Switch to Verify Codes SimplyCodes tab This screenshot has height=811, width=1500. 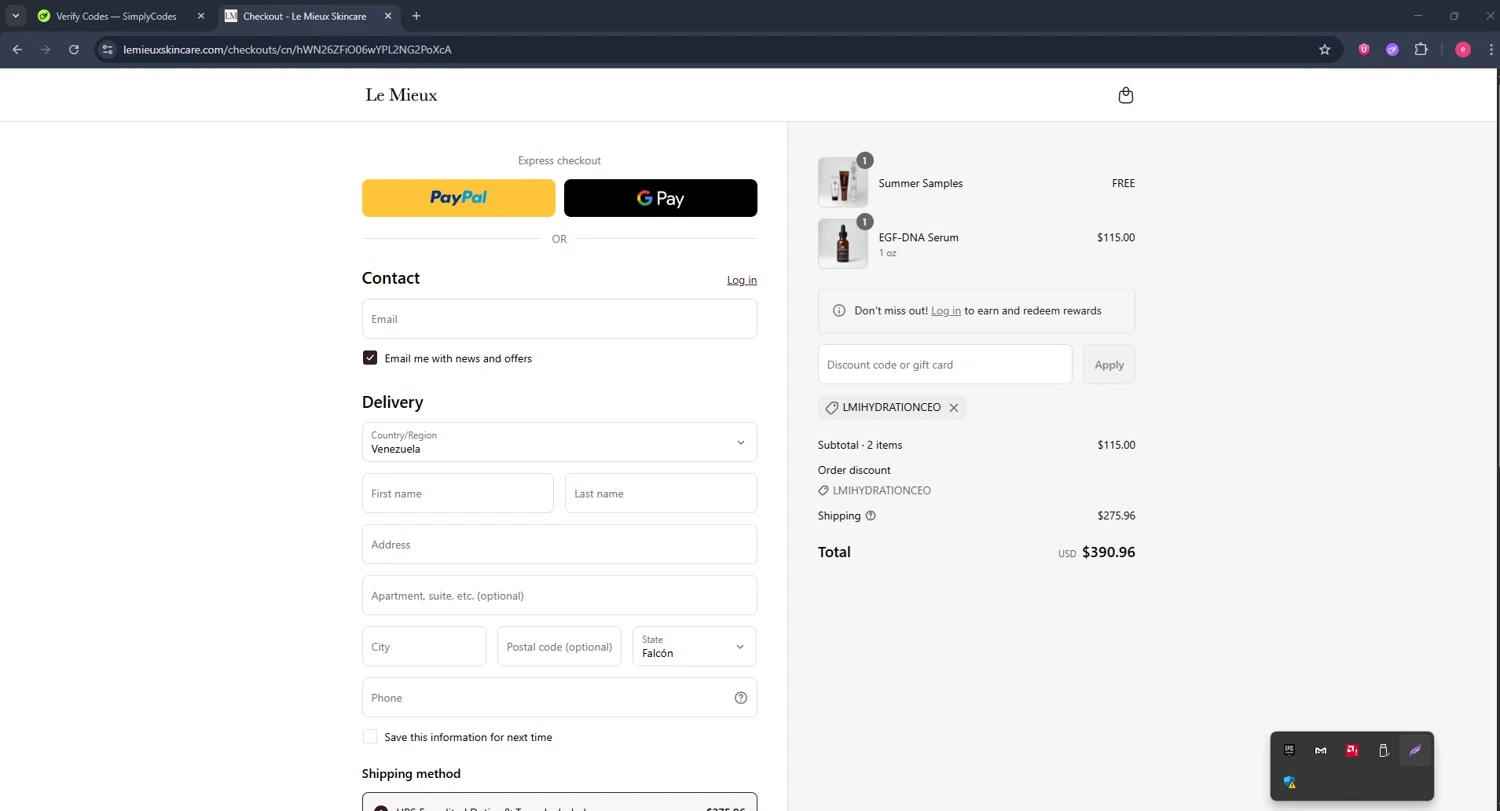click(x=115, y=16)
